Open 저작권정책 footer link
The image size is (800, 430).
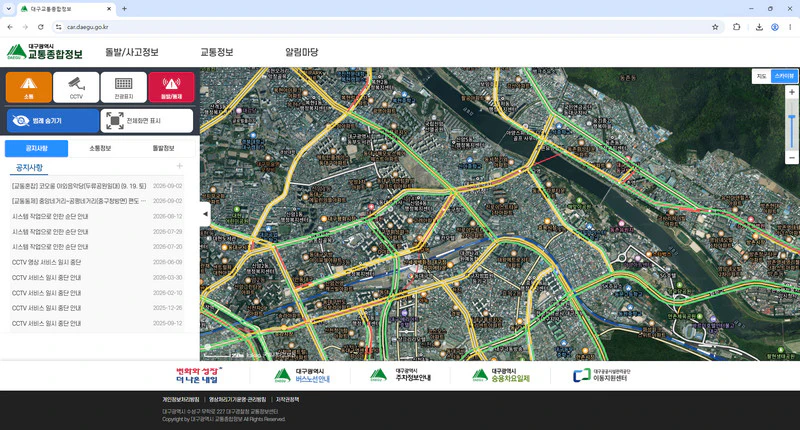pyautogui.click(x=287, y=399)
